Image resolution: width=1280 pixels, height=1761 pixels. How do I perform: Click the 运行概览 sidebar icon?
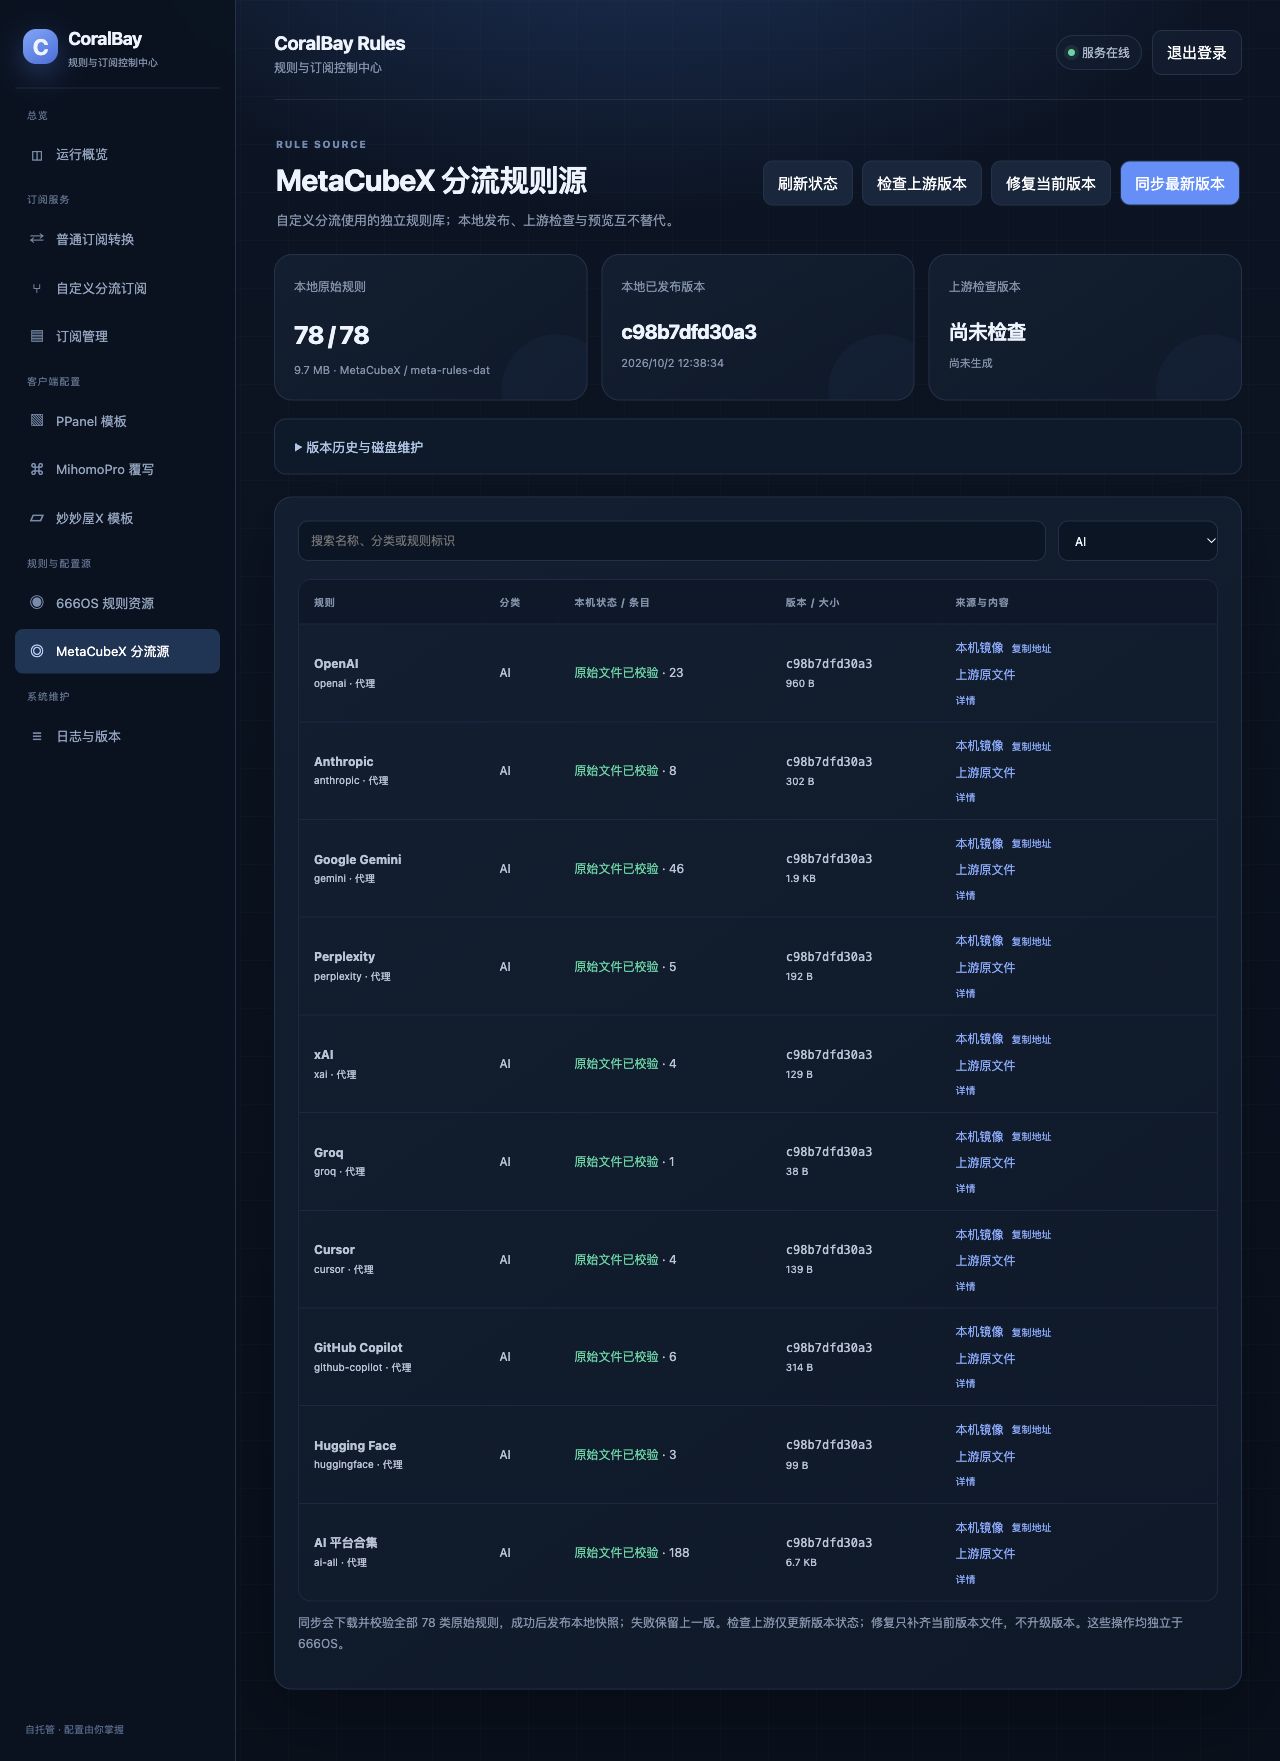pyautogui.click(x=37, y=155)
